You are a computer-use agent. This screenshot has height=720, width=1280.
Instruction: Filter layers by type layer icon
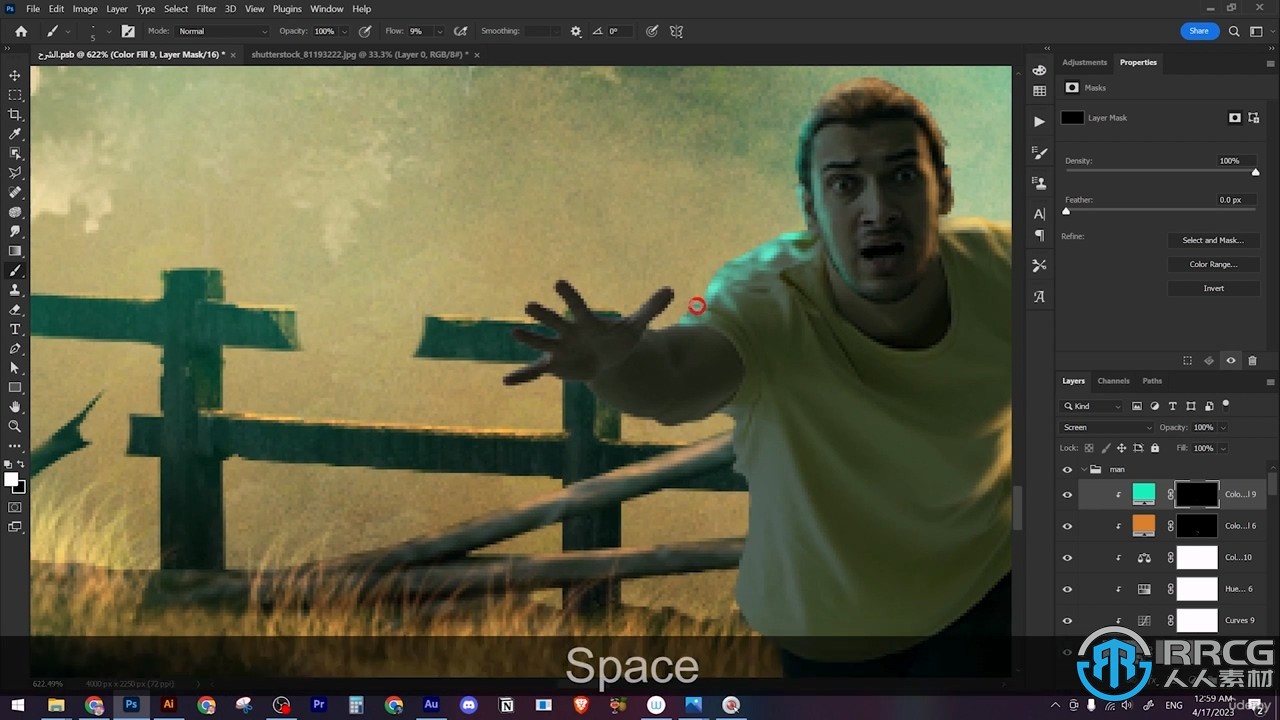[x=1173, y=406]
